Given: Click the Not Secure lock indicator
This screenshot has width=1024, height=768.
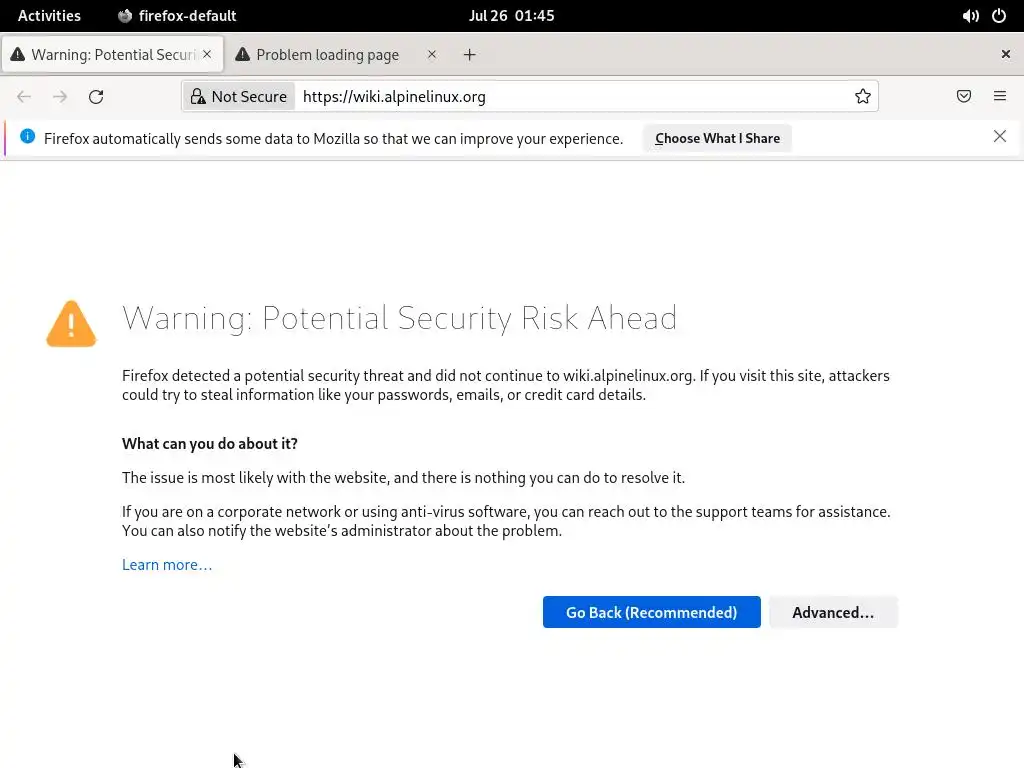Looking at the screenshot, I should pyautogui.click(x=239, y=97).
